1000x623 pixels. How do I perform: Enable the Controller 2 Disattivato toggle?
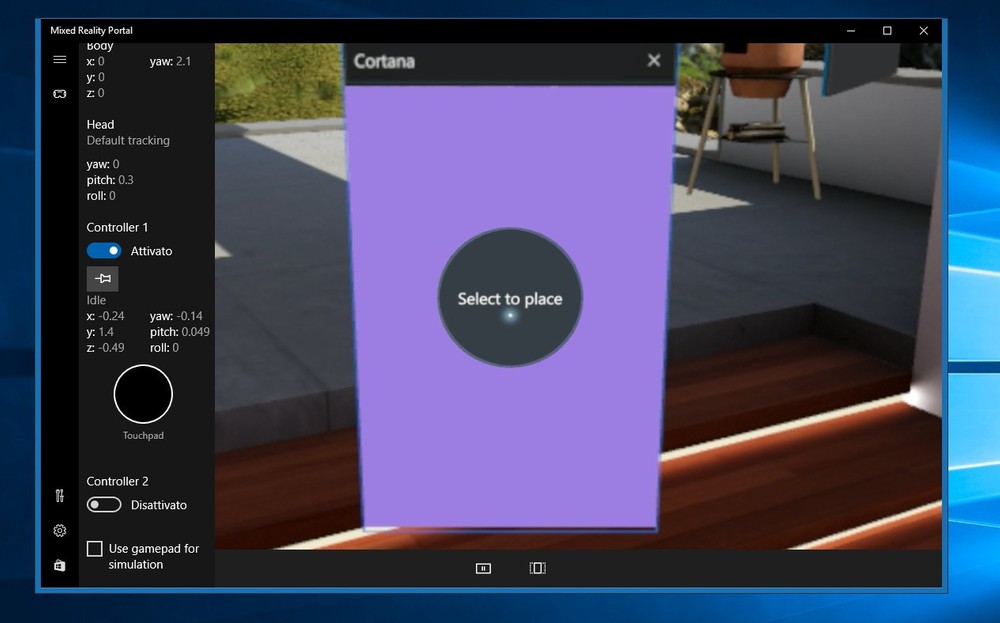104,504
